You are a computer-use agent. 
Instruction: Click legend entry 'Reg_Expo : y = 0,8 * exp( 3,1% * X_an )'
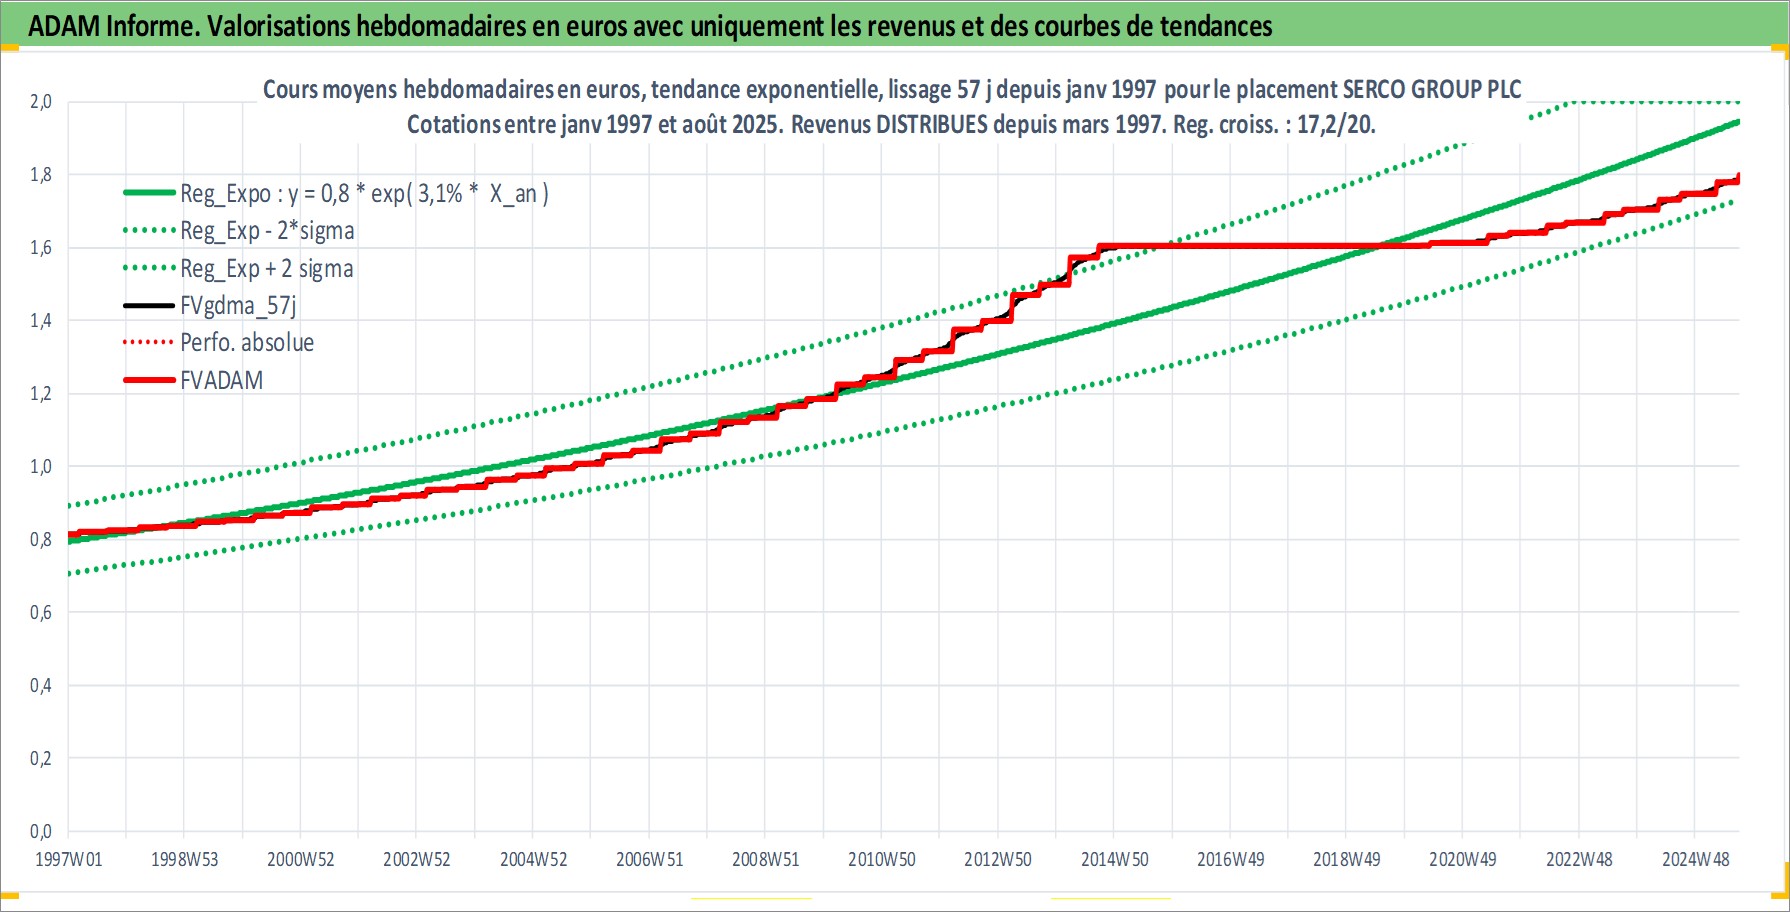364,193
